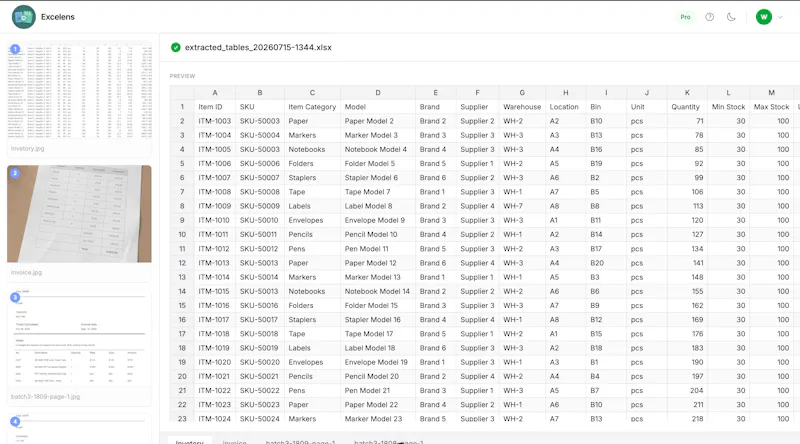Select column G header

coord(522,92)
